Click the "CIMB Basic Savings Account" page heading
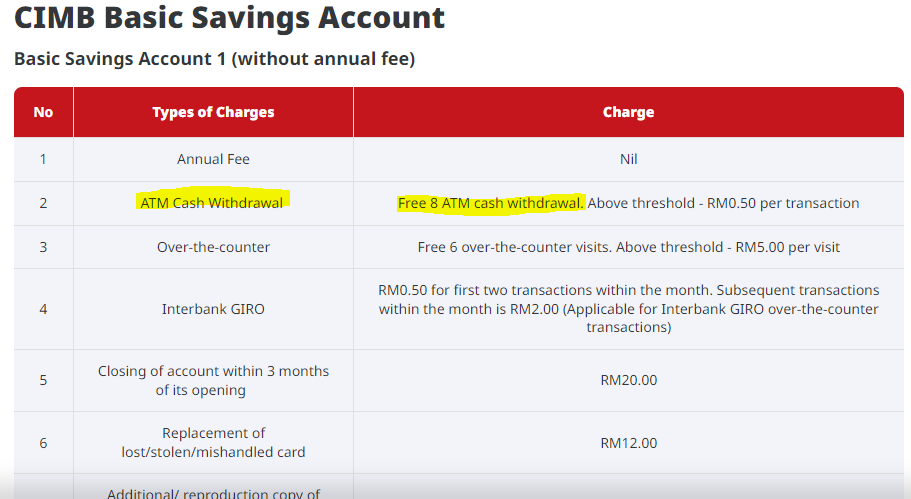The image size is (911, 499). point(229,18)
